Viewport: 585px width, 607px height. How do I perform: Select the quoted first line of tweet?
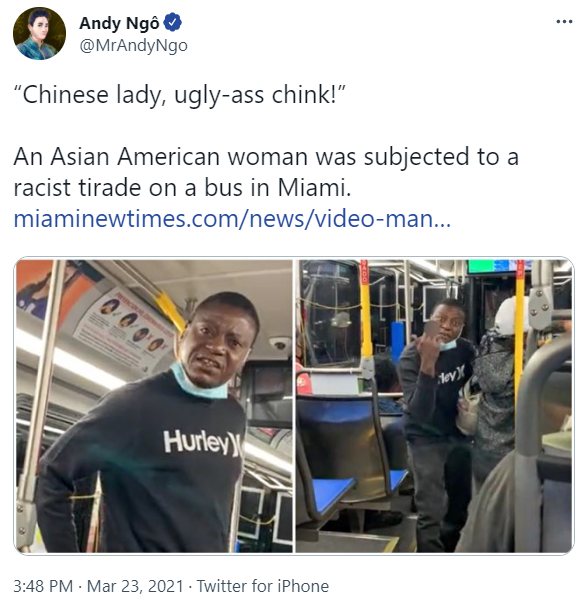pyautogui.click(x=179, y=95)
